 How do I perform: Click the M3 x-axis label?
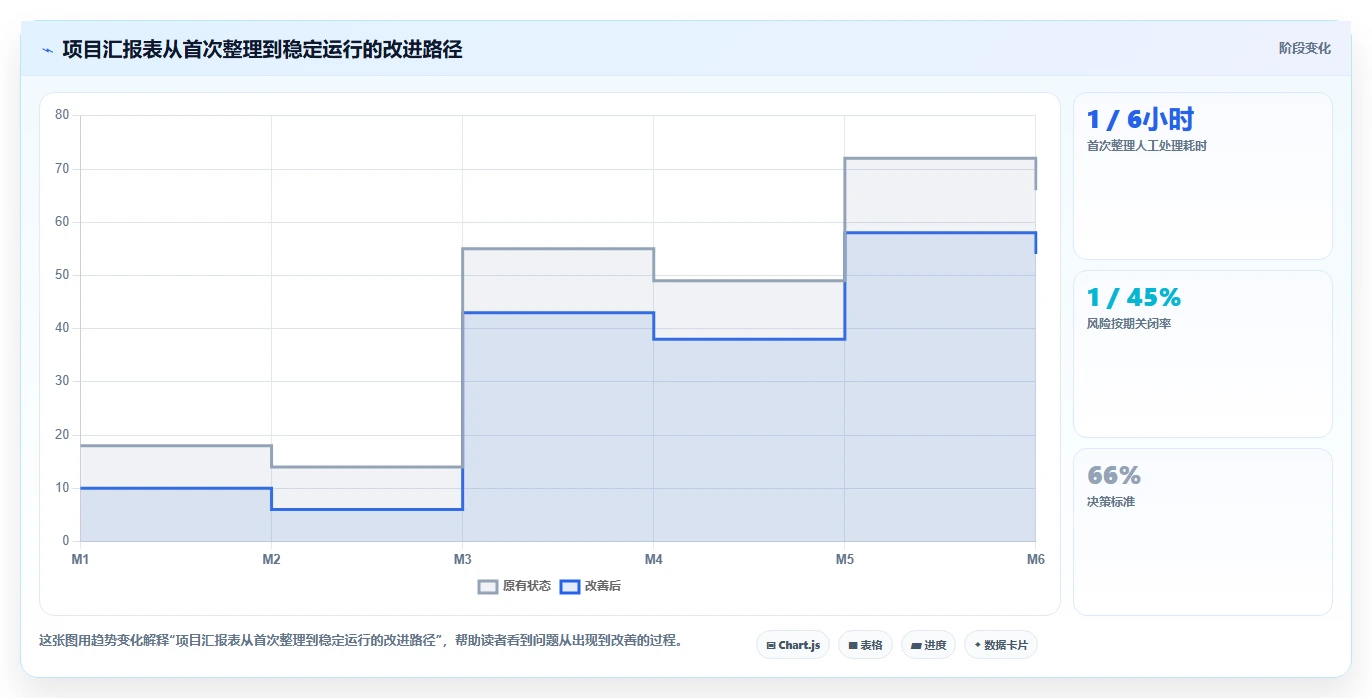[x=462, y=559]
